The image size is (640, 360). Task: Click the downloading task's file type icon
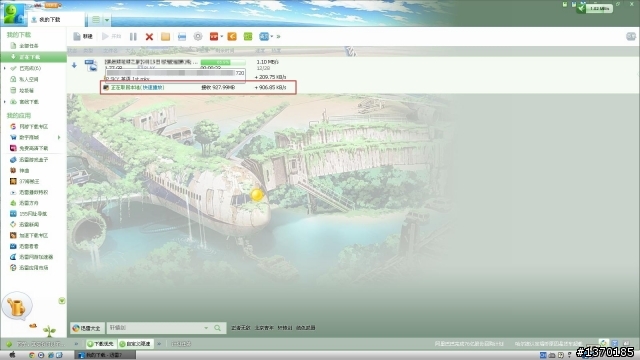(91, 65)
